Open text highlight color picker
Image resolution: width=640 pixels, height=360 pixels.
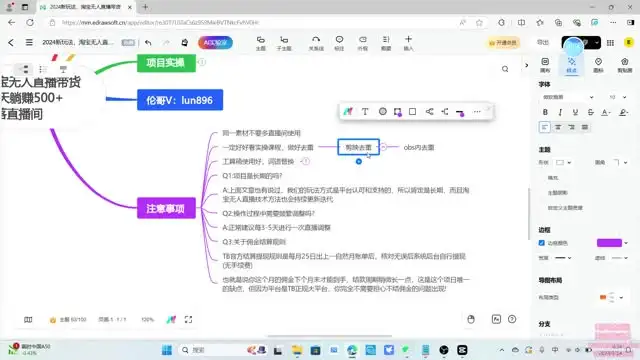click(x=623, y=112)
